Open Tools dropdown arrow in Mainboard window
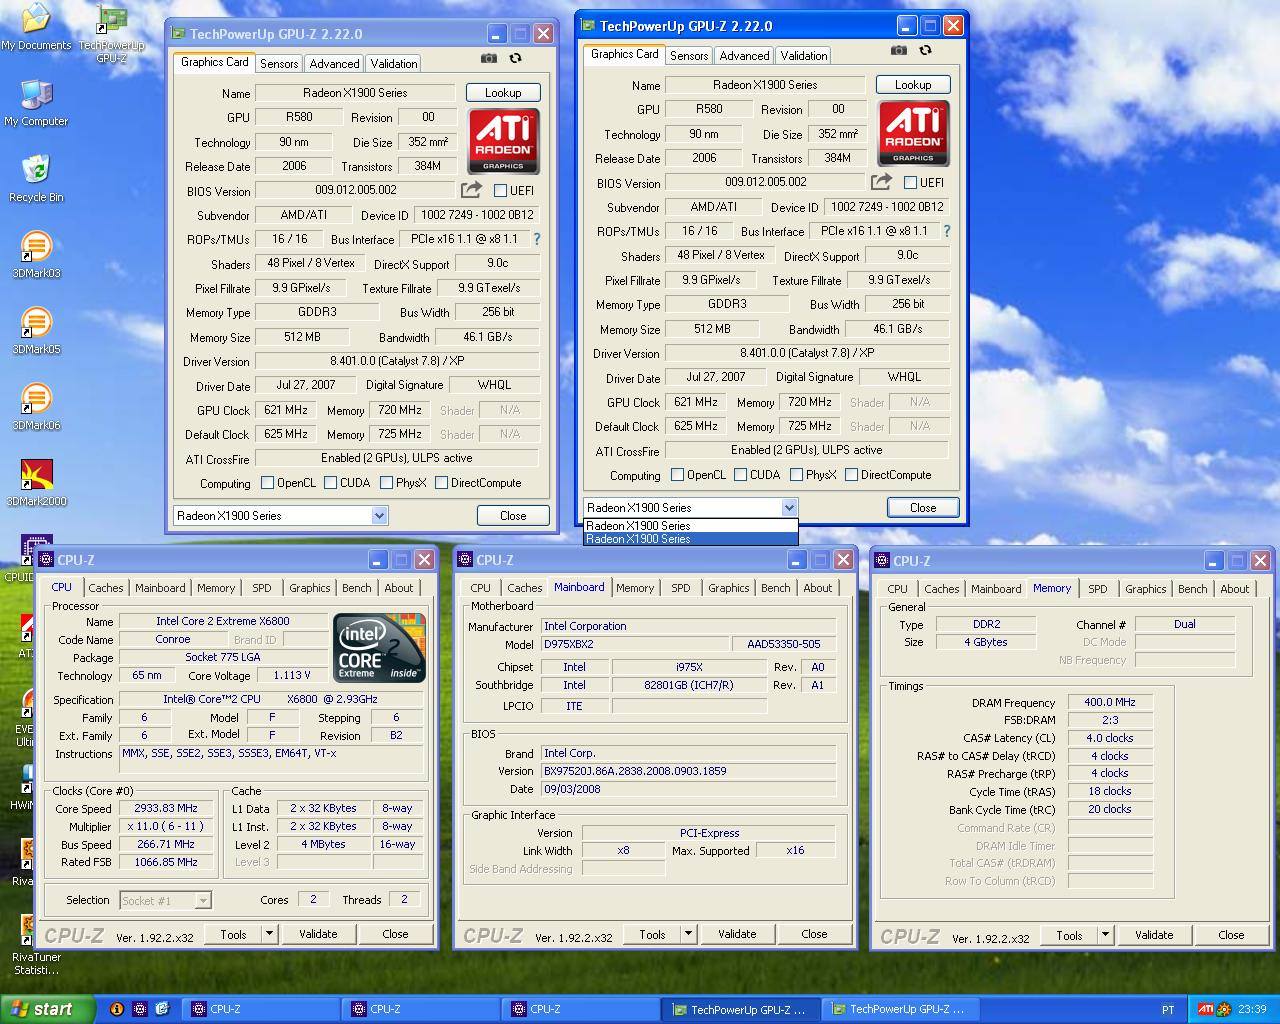 pyautogui.click(x=688, y=934)
